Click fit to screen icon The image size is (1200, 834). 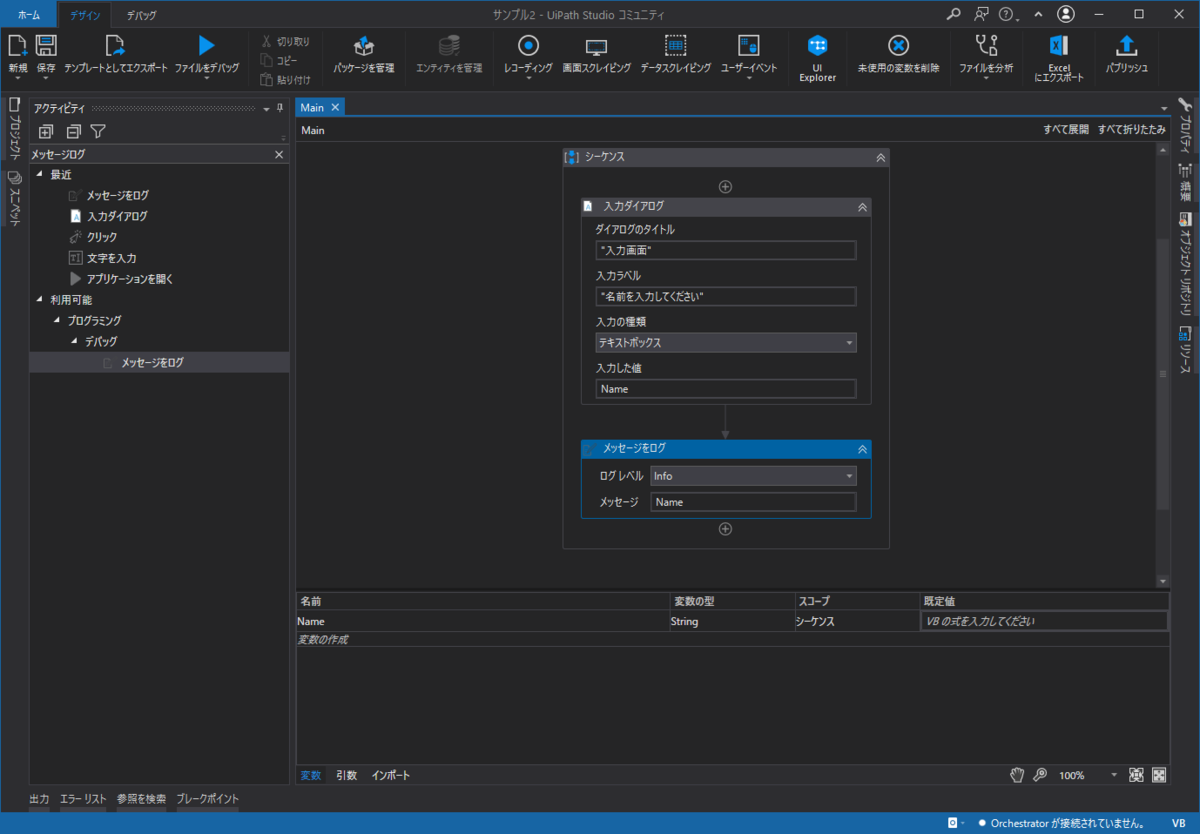point(1136,775)
